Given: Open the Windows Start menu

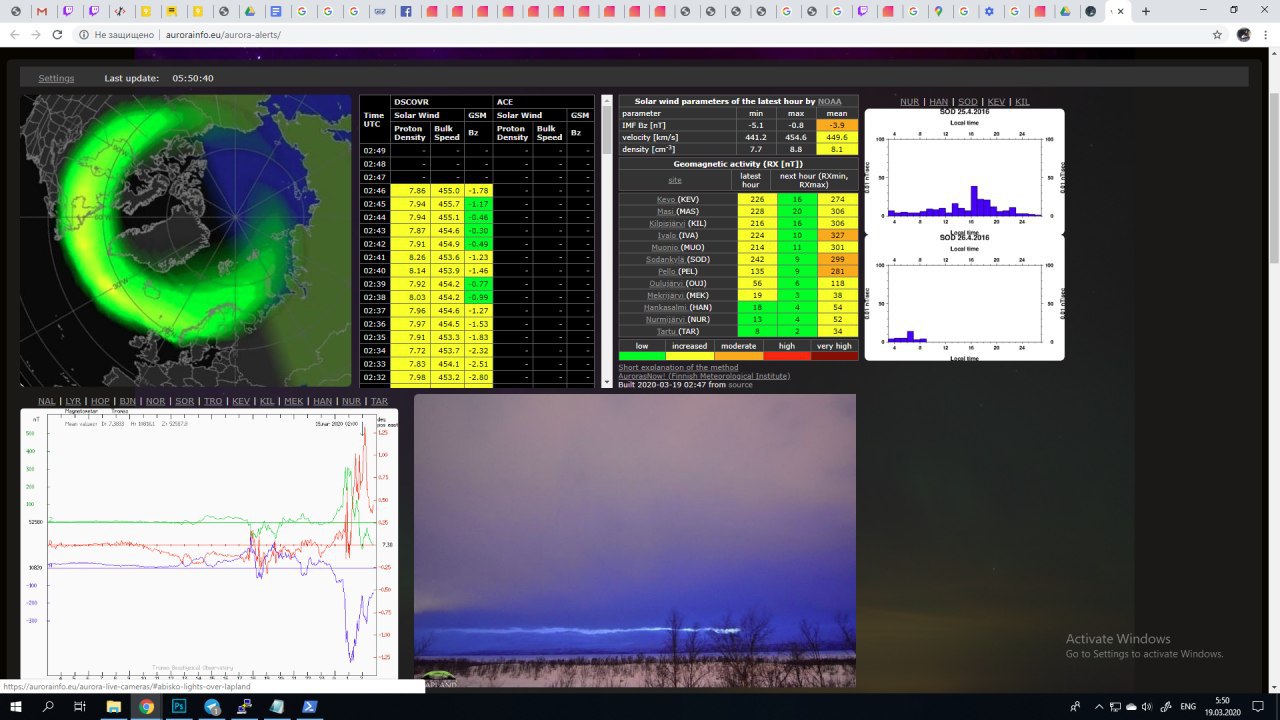Looking at the screenshot, I should tap(15, 706).
